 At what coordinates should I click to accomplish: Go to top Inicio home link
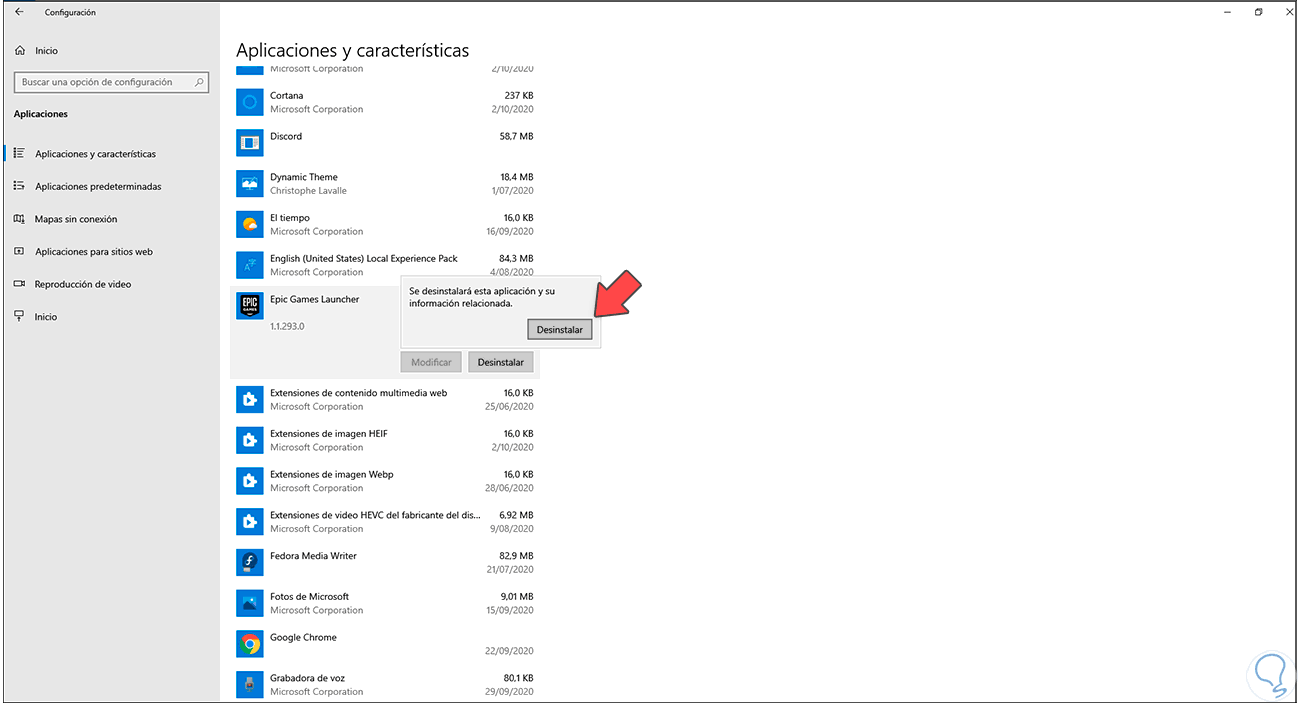[x=46, y=50]
